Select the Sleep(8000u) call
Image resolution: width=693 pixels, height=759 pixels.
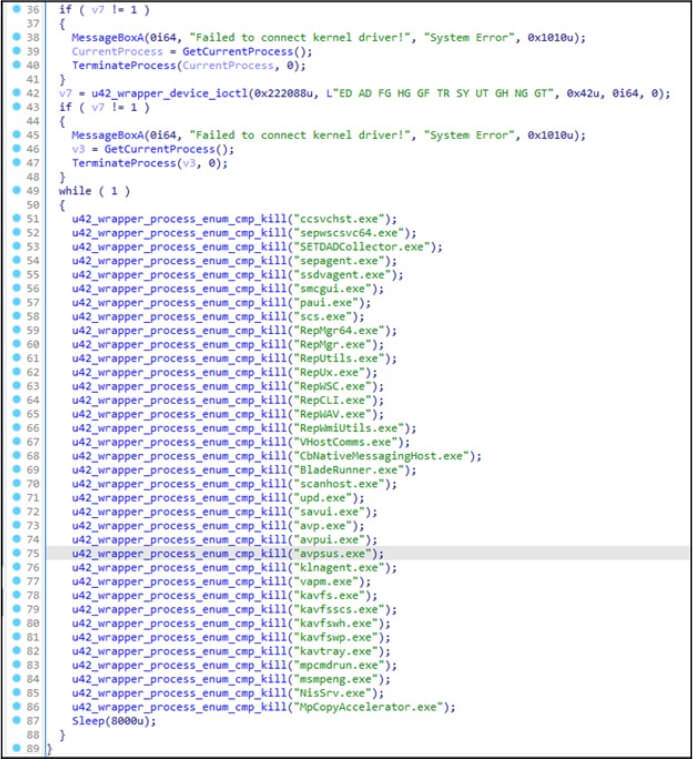click(x=114, y=721)
